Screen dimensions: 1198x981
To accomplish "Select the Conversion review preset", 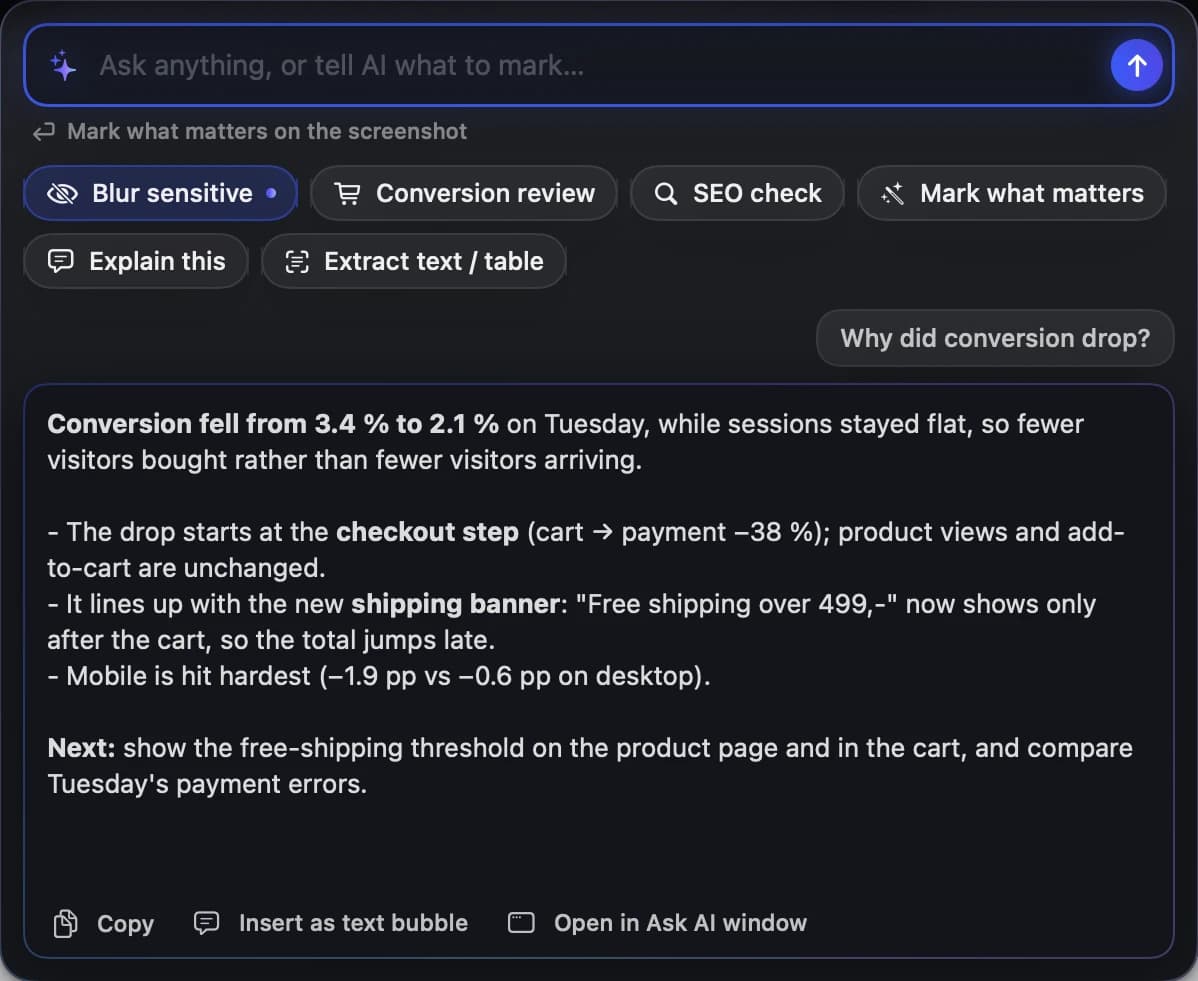I will pyautogui.click(x=464, y=193).
